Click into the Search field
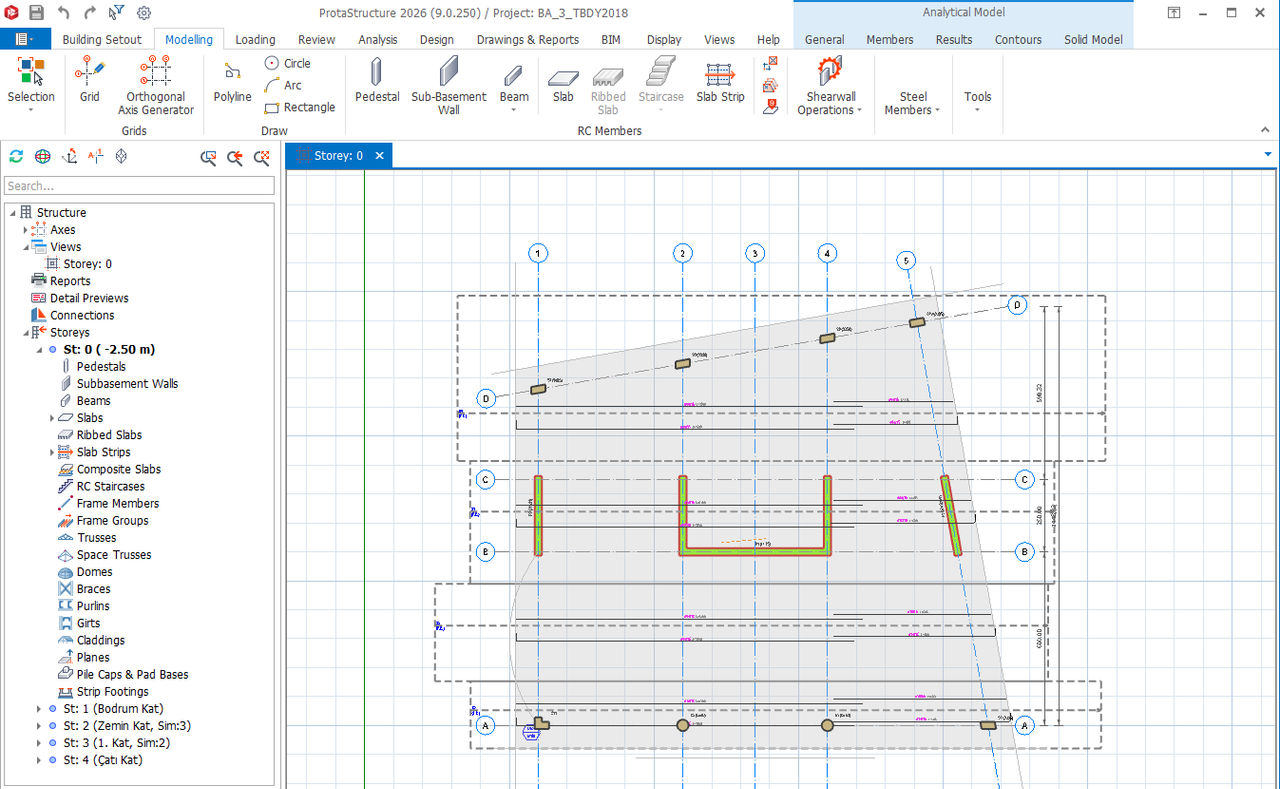Viewport: 1280px width, 789px height. pos(139,186)
